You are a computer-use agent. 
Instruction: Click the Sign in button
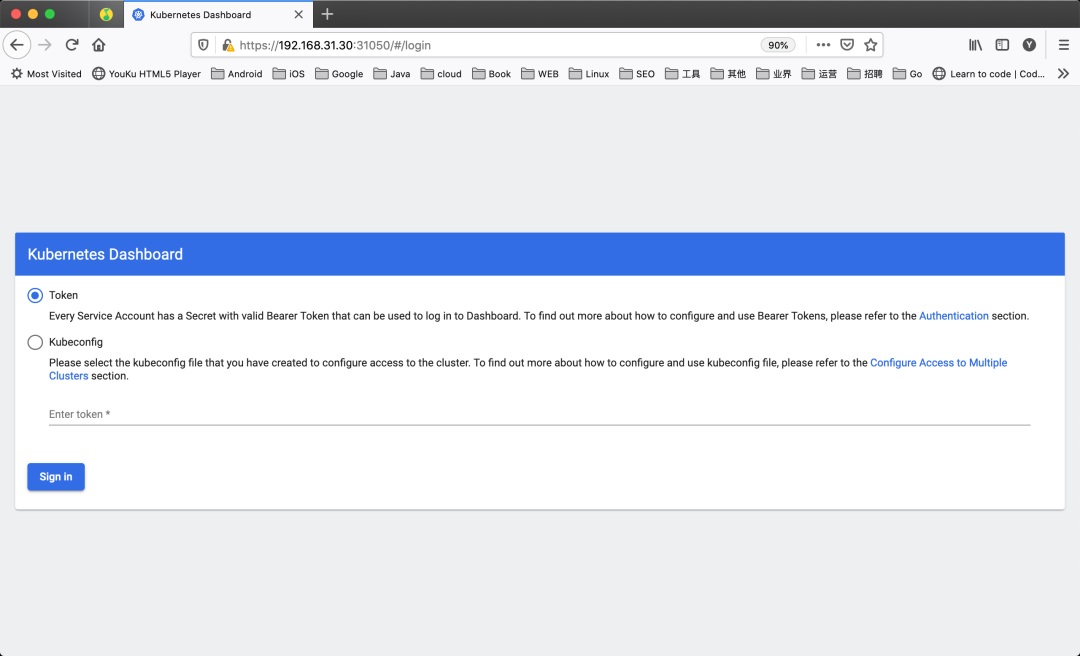coord(56,477)
